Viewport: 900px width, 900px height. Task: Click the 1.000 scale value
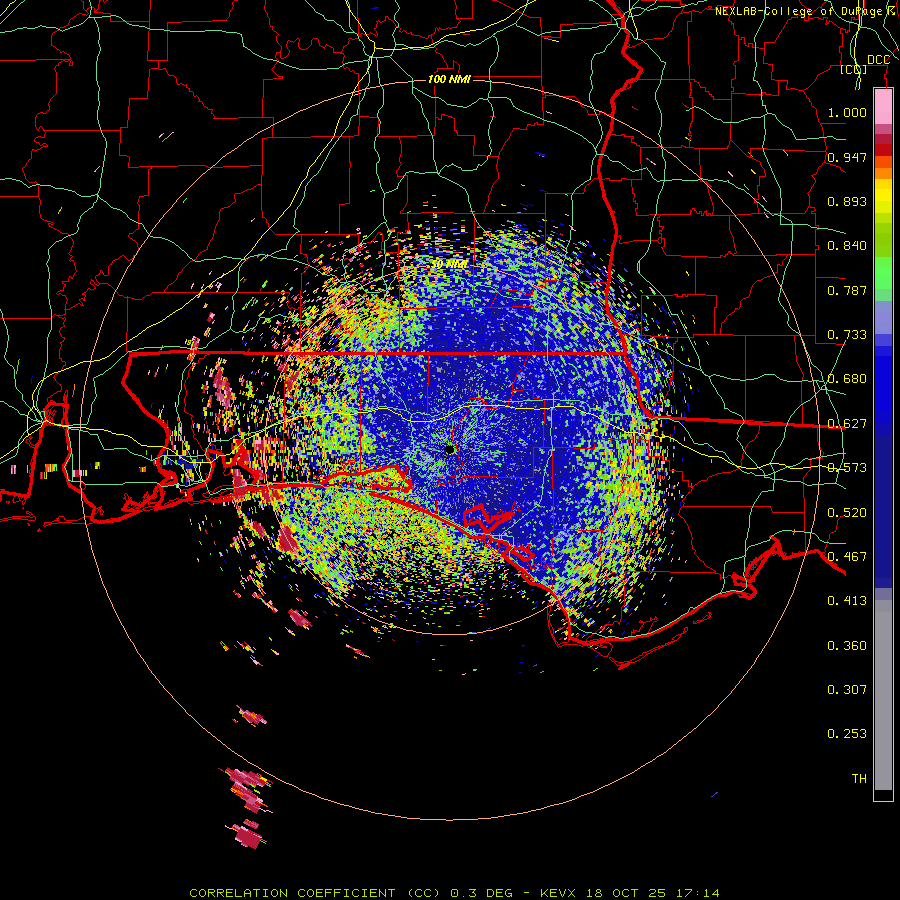point(847,112)
